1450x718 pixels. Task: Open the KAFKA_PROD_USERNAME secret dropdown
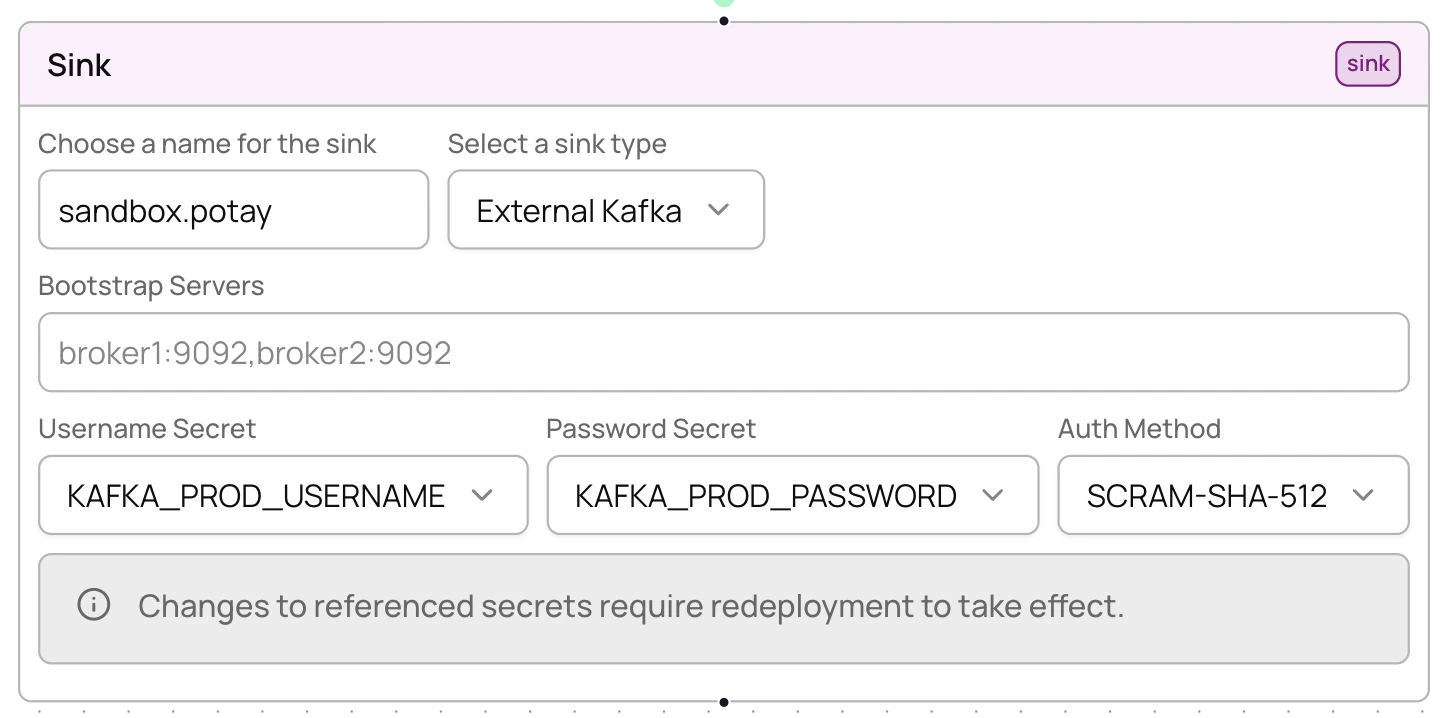click(283, 495)
